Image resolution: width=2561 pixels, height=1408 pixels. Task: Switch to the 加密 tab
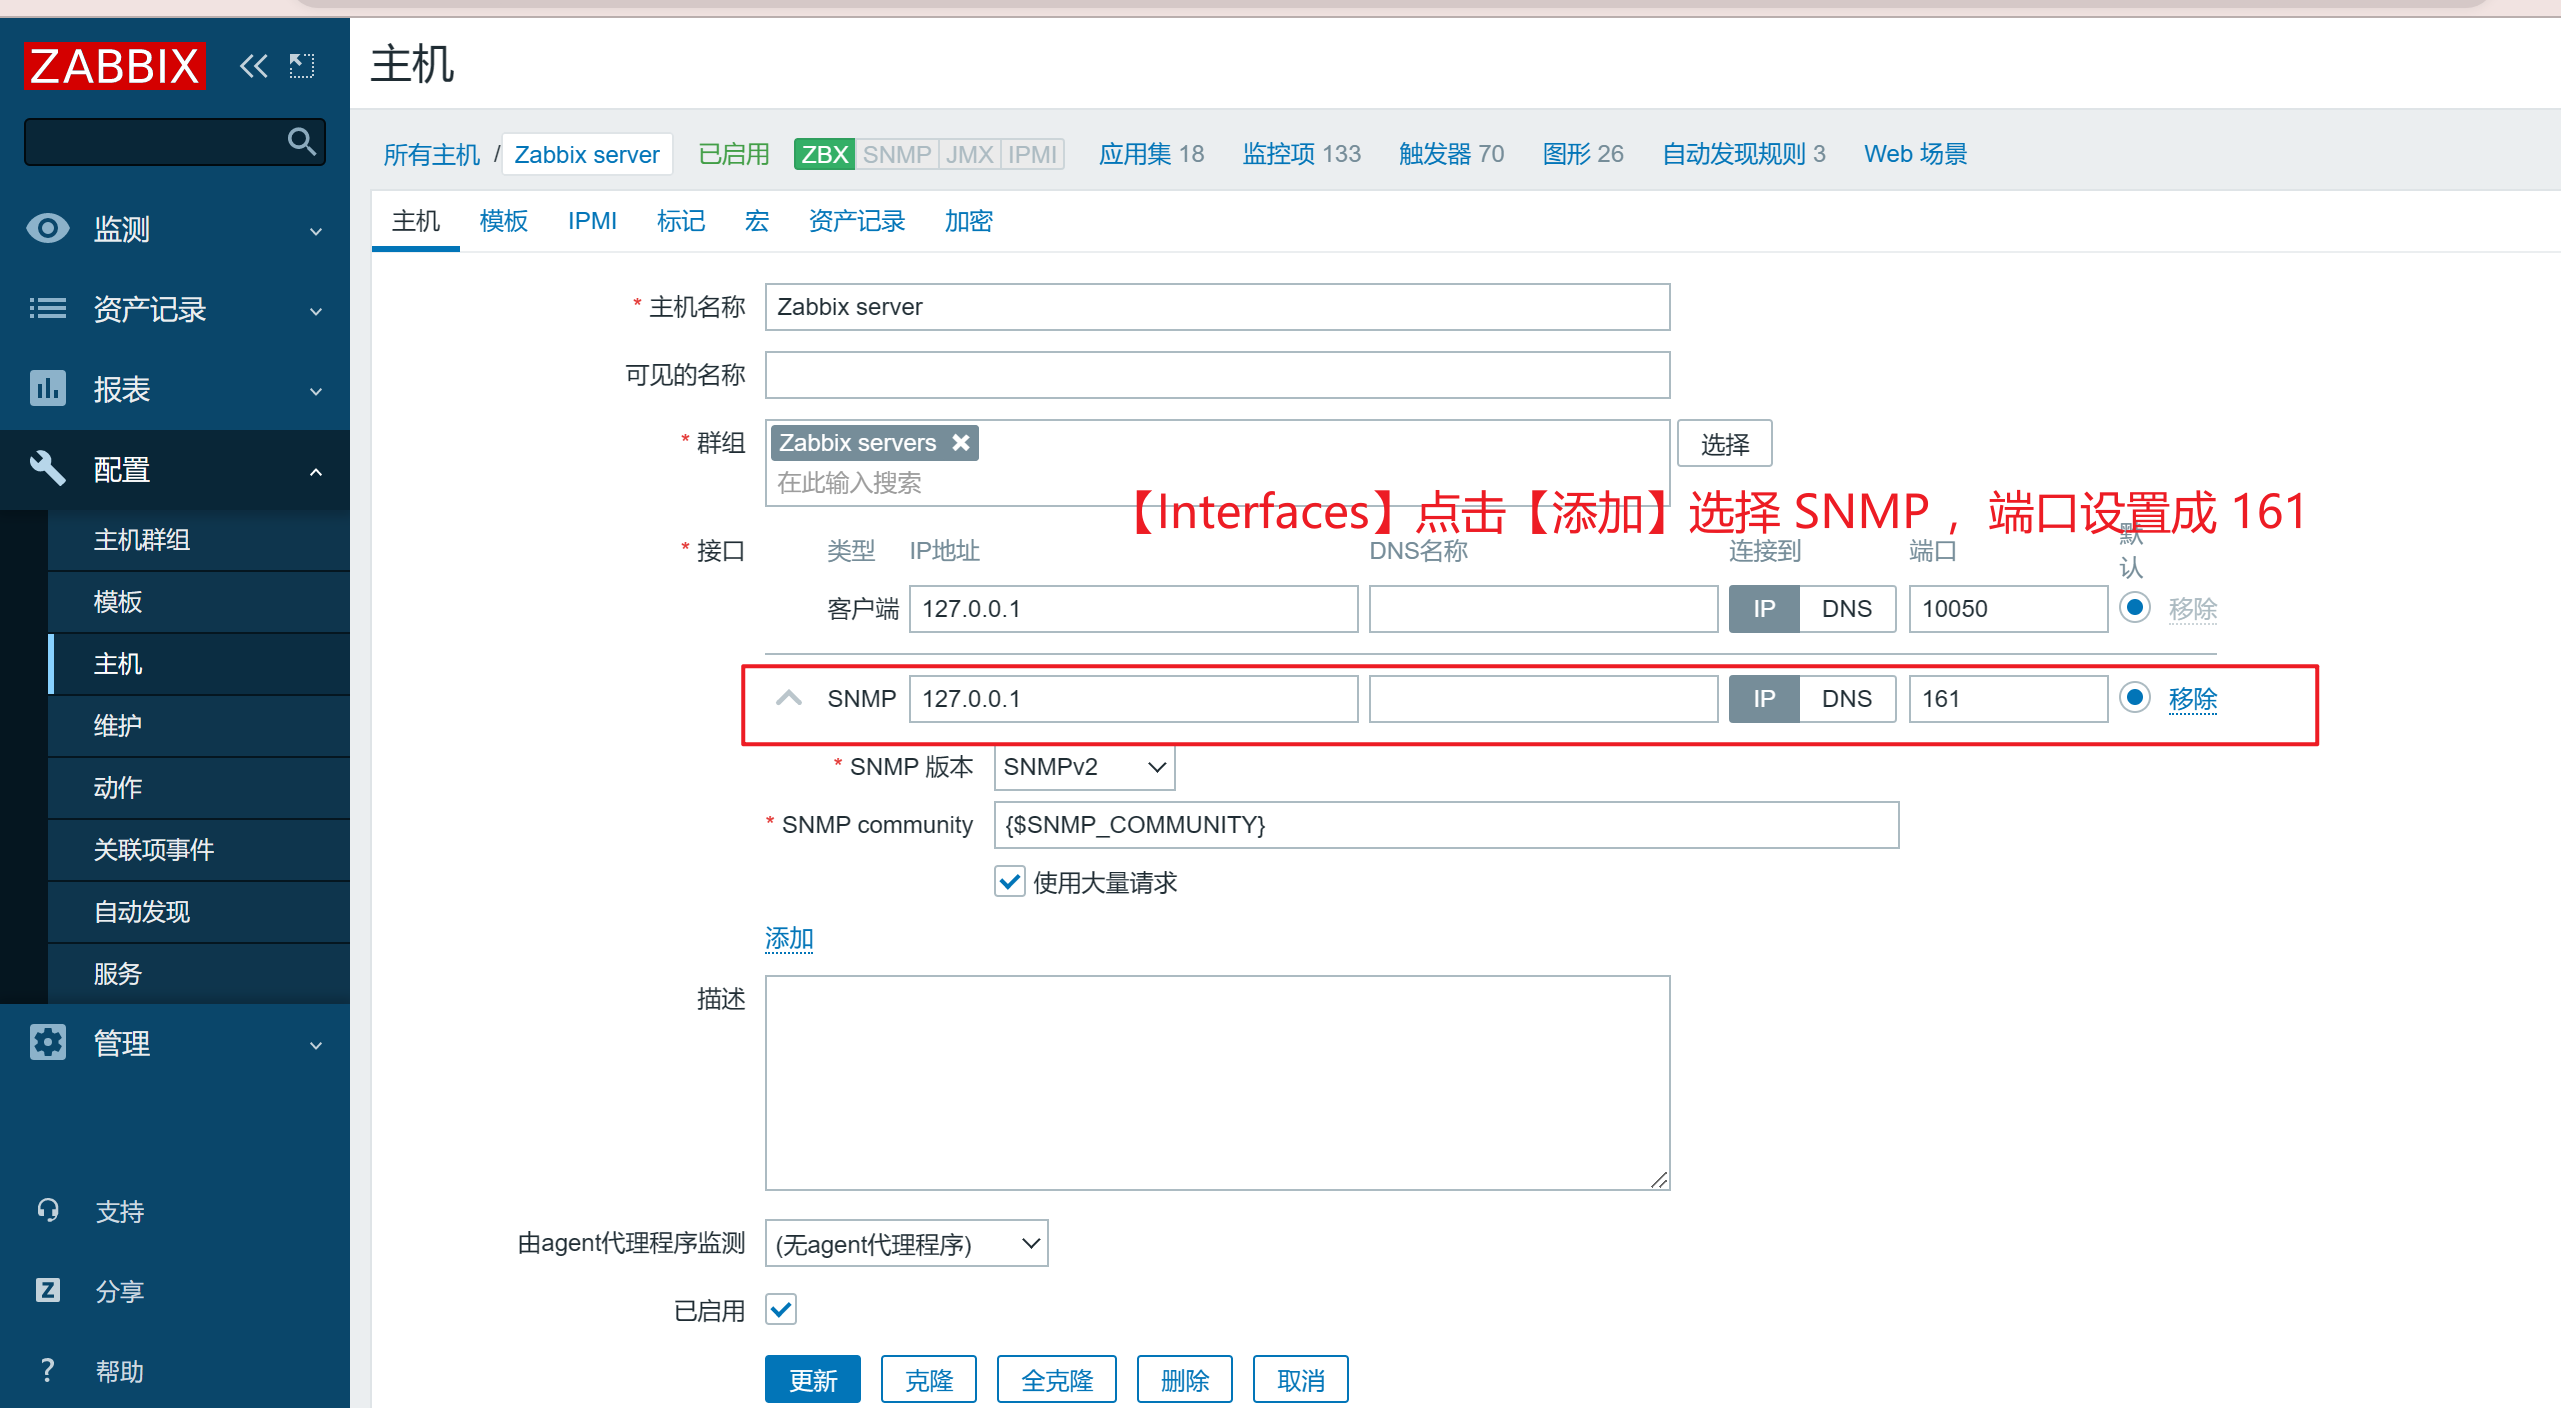pos(968,221)
